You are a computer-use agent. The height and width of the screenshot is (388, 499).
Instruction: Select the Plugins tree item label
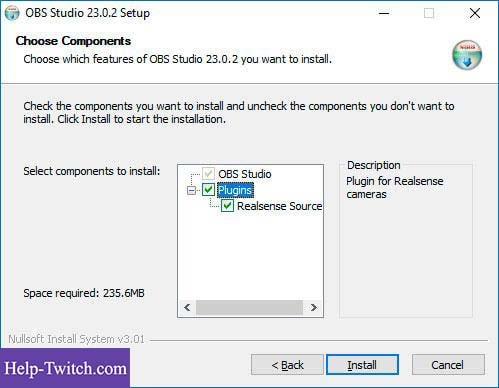[235, 190]
